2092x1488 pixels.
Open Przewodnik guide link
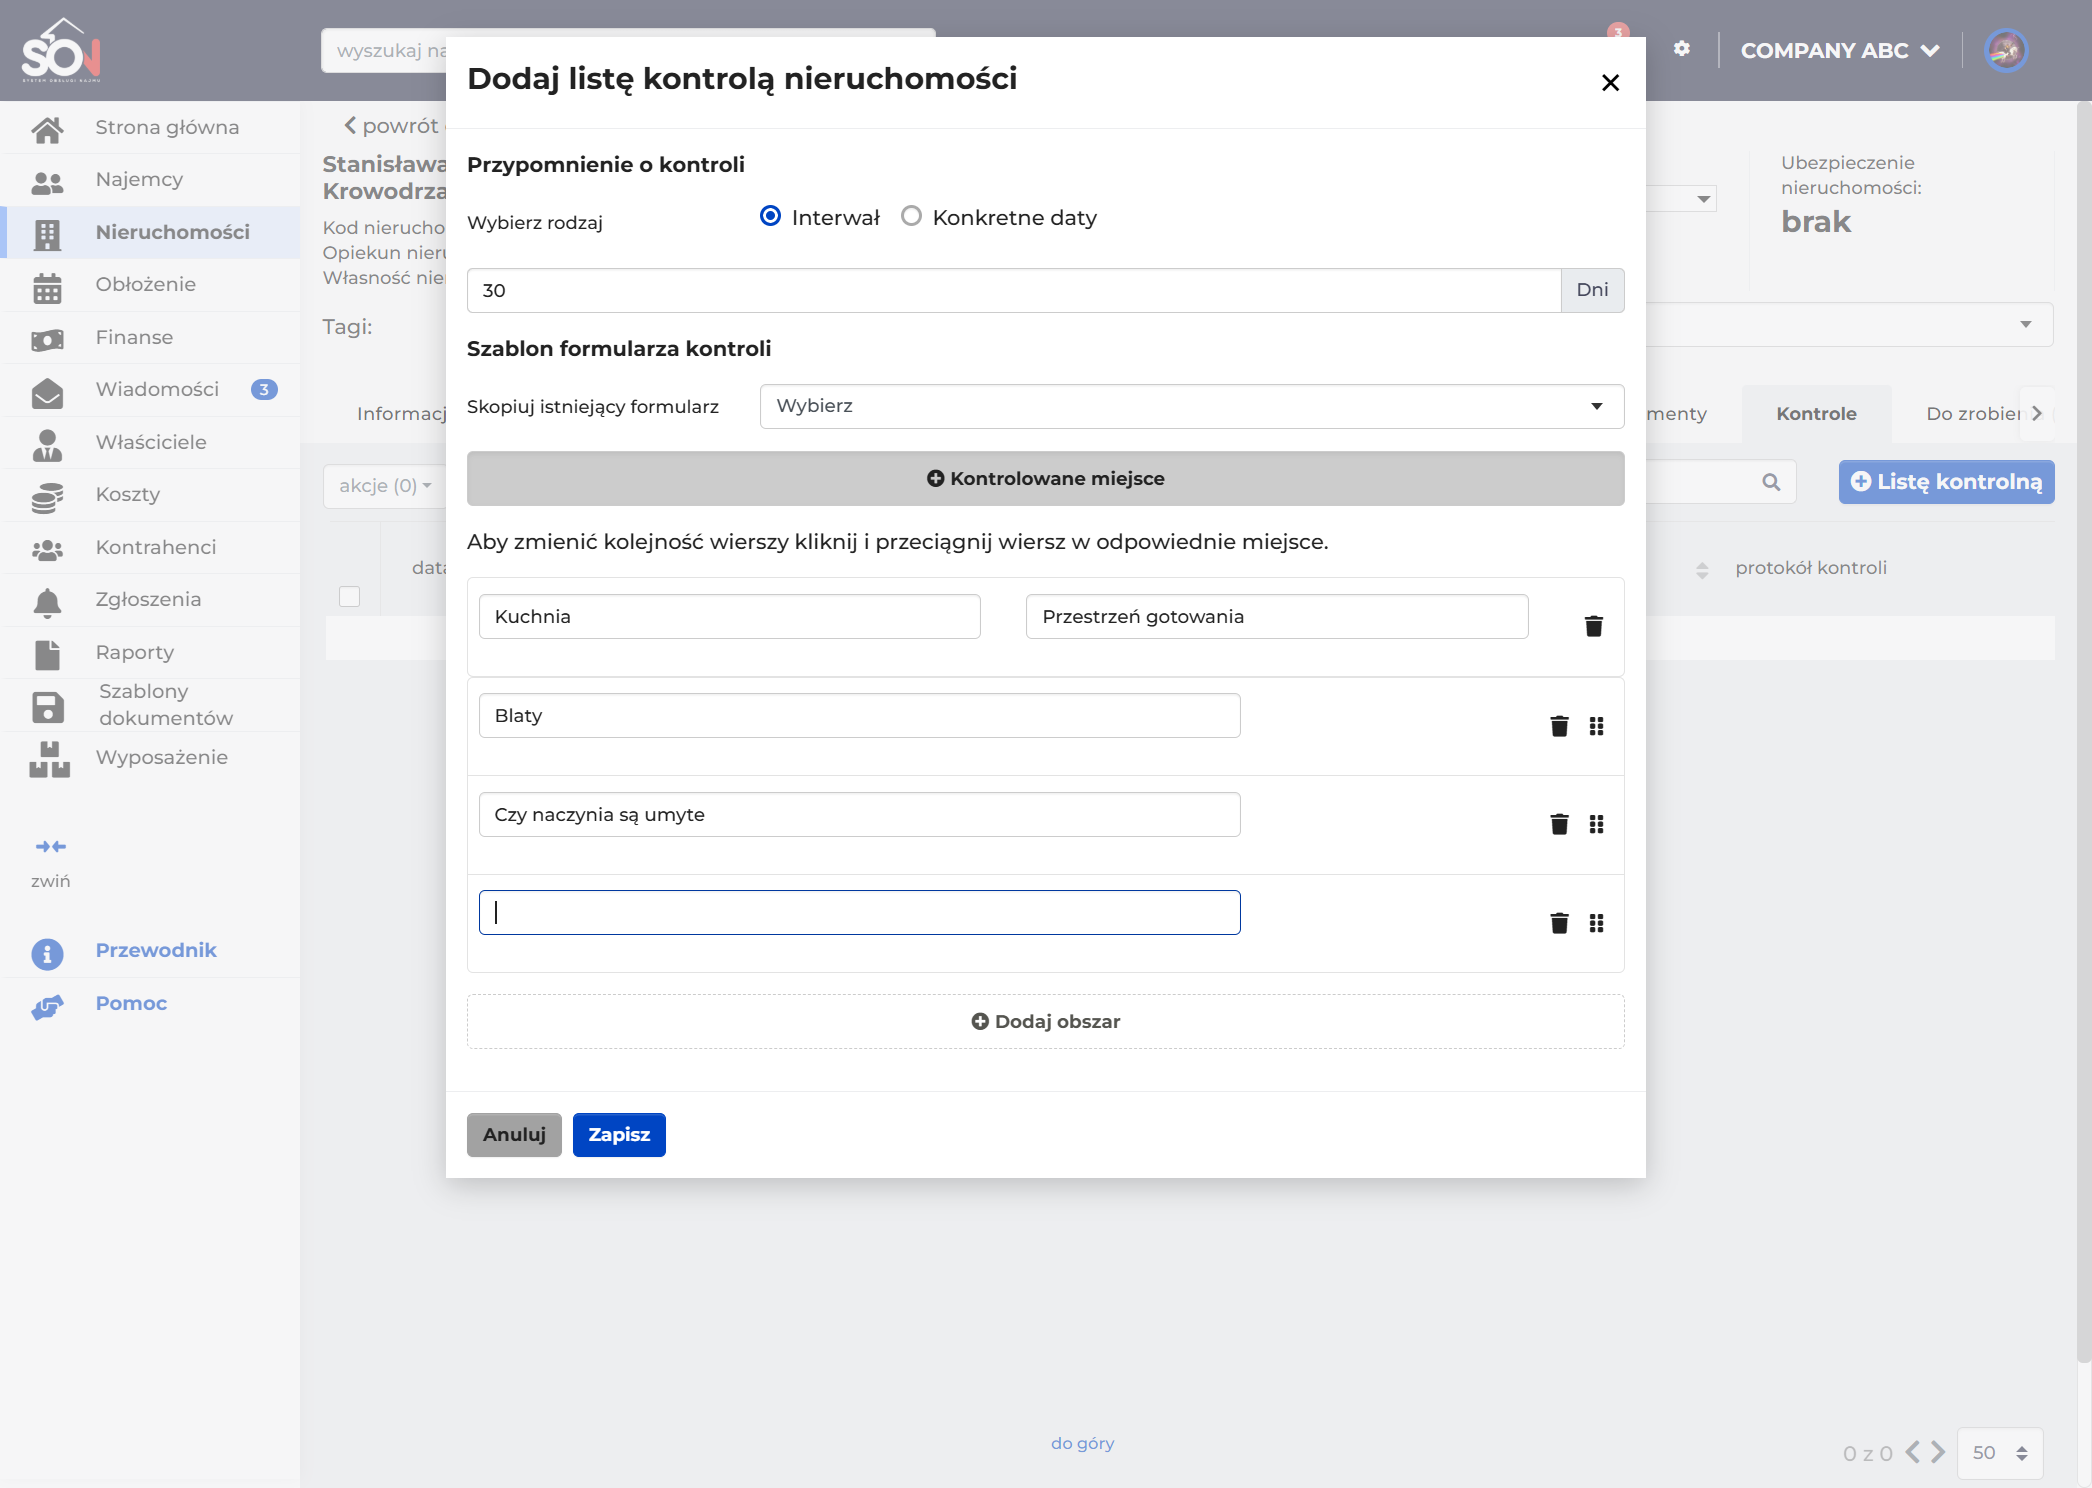click(155, 951)
